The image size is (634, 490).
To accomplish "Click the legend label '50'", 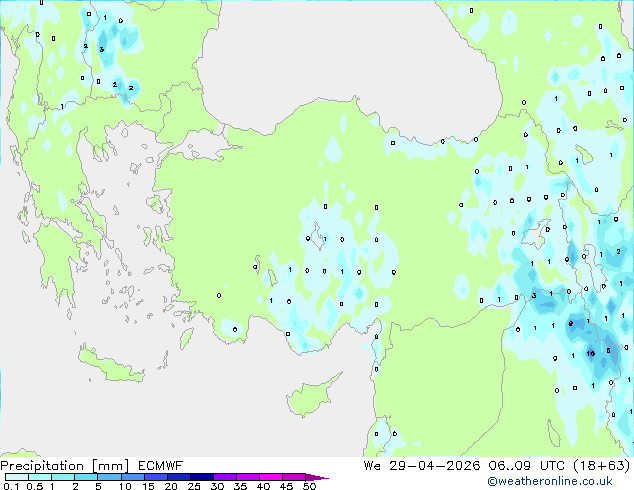I will tap(309, 486).
